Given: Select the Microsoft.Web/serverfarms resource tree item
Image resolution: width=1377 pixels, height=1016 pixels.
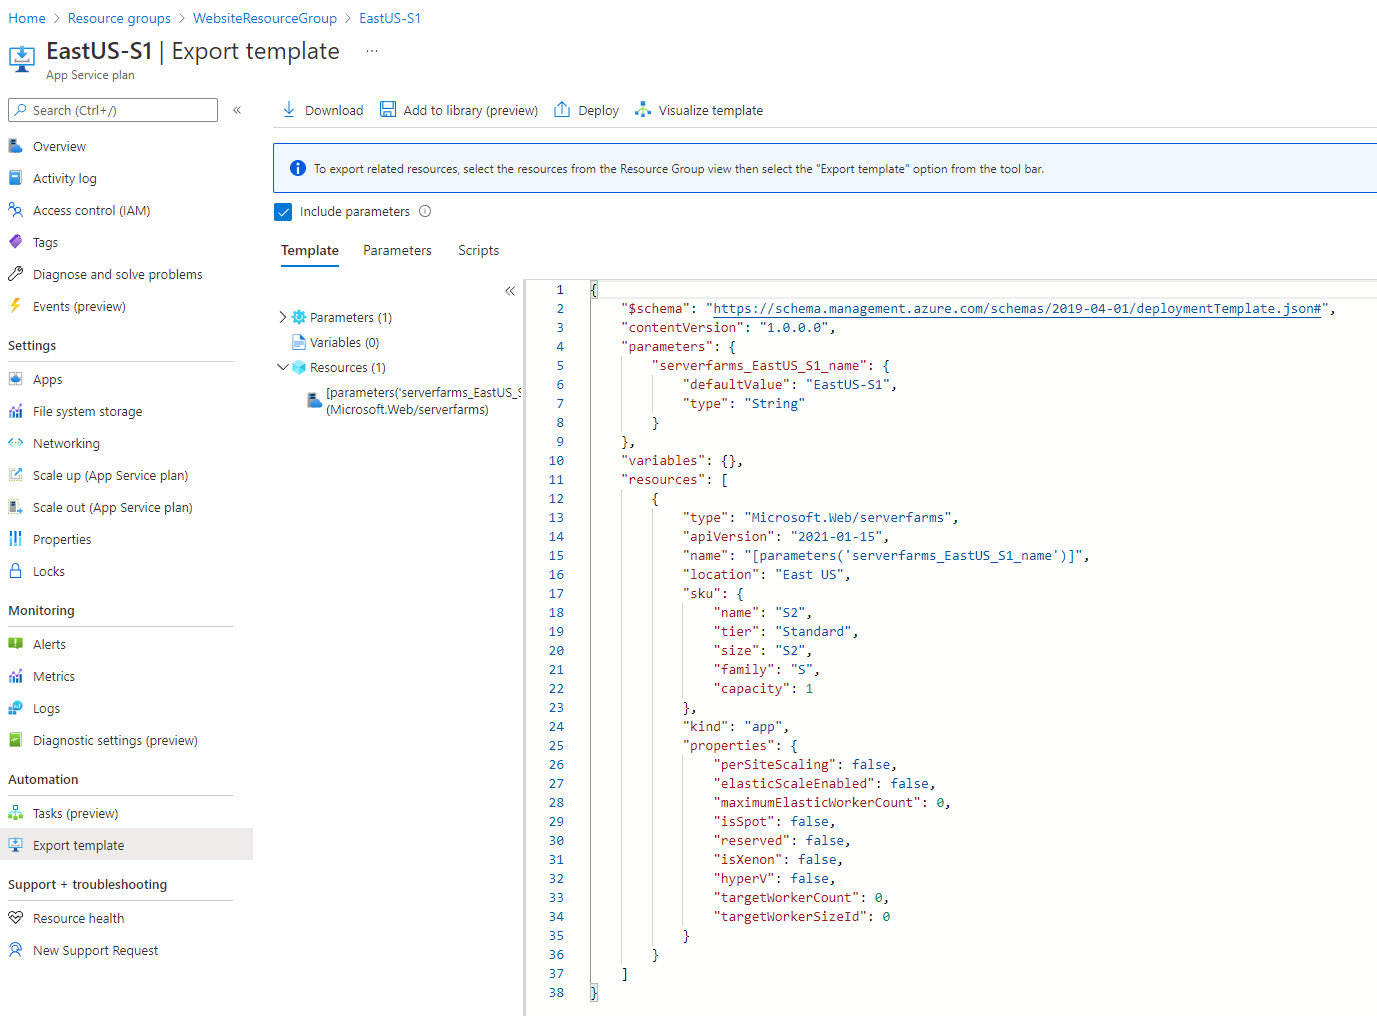Looking at the screenshot, I should click(x=412, y=401).
